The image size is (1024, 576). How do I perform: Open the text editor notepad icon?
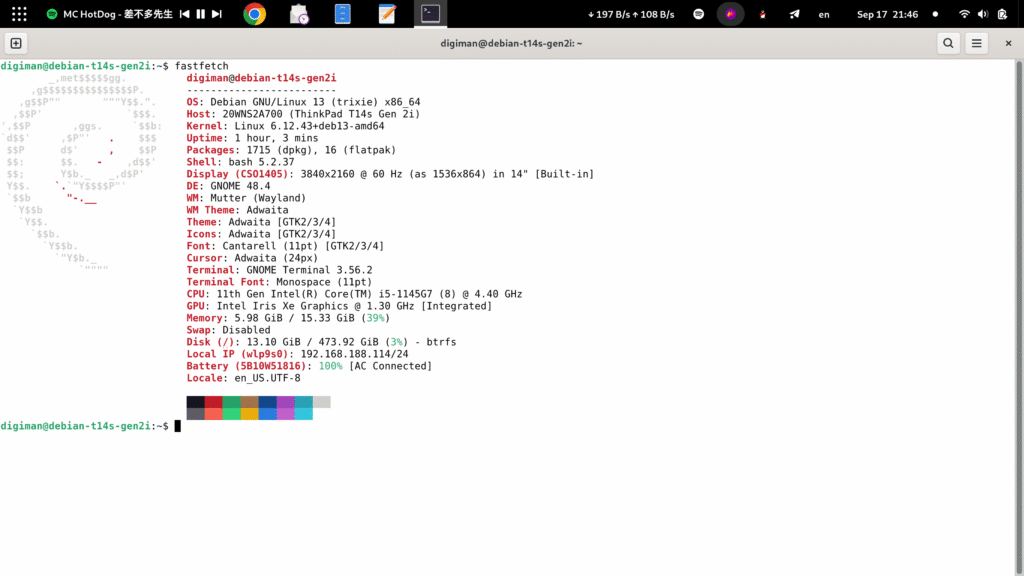click(x=387, y=14)
